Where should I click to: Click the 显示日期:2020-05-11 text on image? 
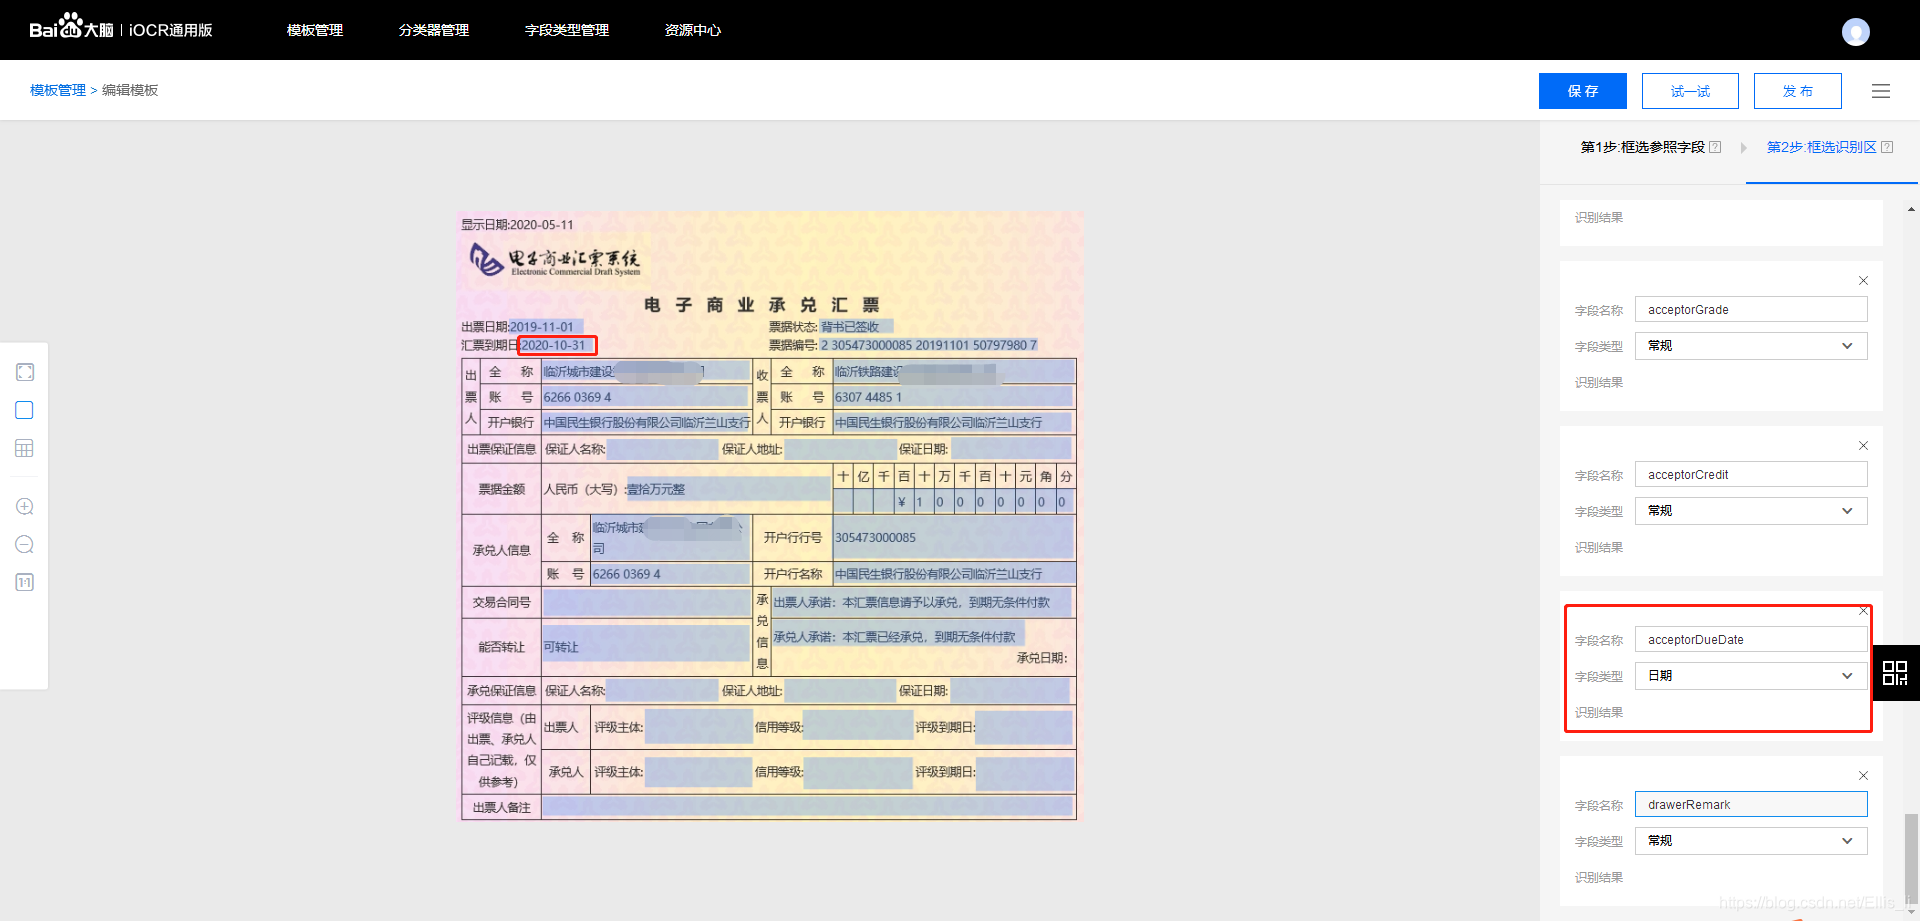[x=517, y=225]
